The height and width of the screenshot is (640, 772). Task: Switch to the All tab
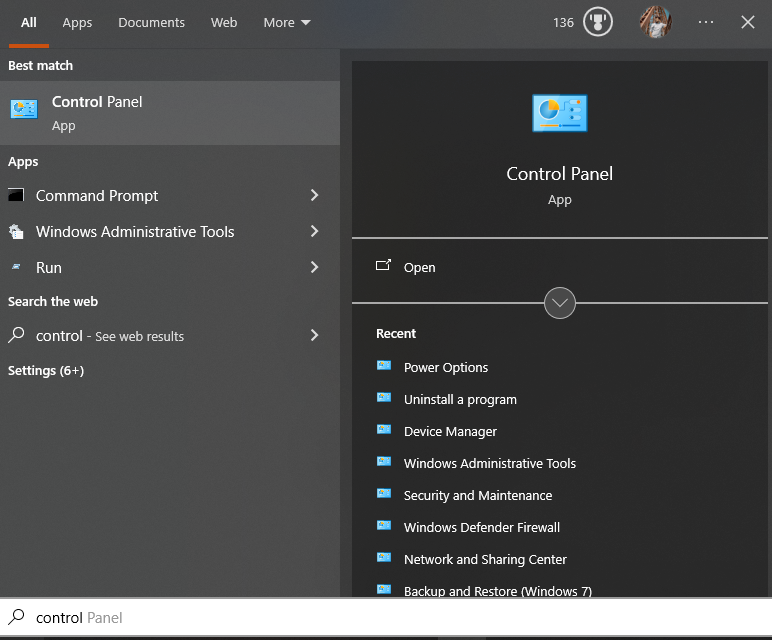tap(29, 23)
